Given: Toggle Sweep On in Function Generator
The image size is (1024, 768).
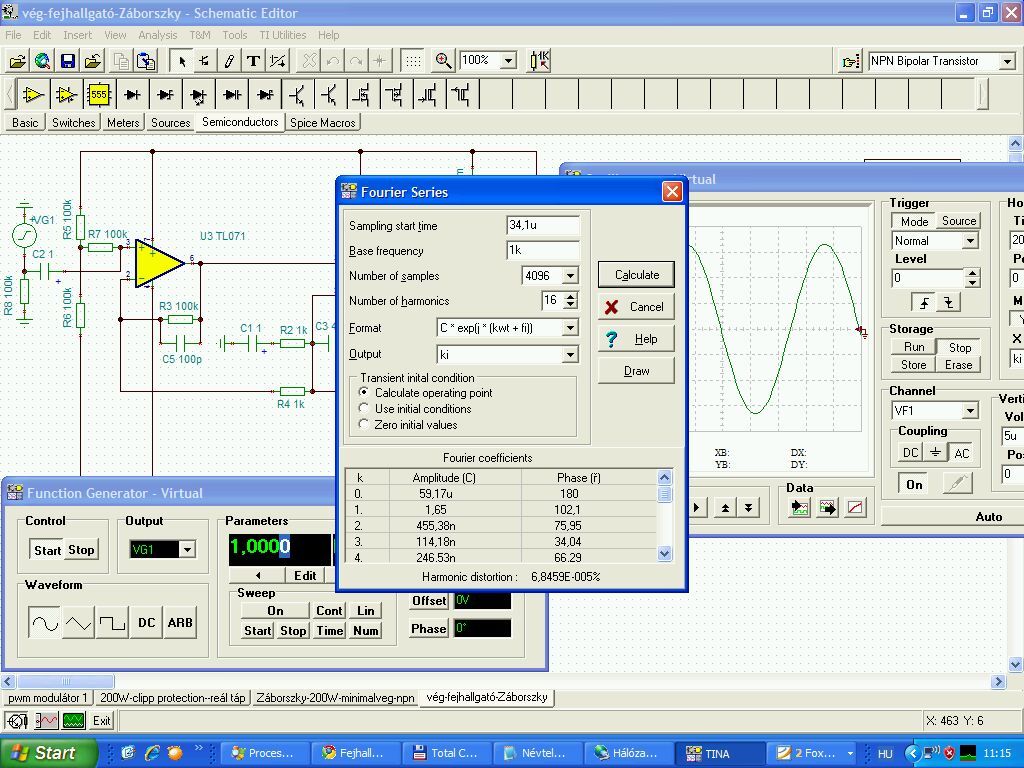Looking at the screenshot, I should (x=275, y=611).
